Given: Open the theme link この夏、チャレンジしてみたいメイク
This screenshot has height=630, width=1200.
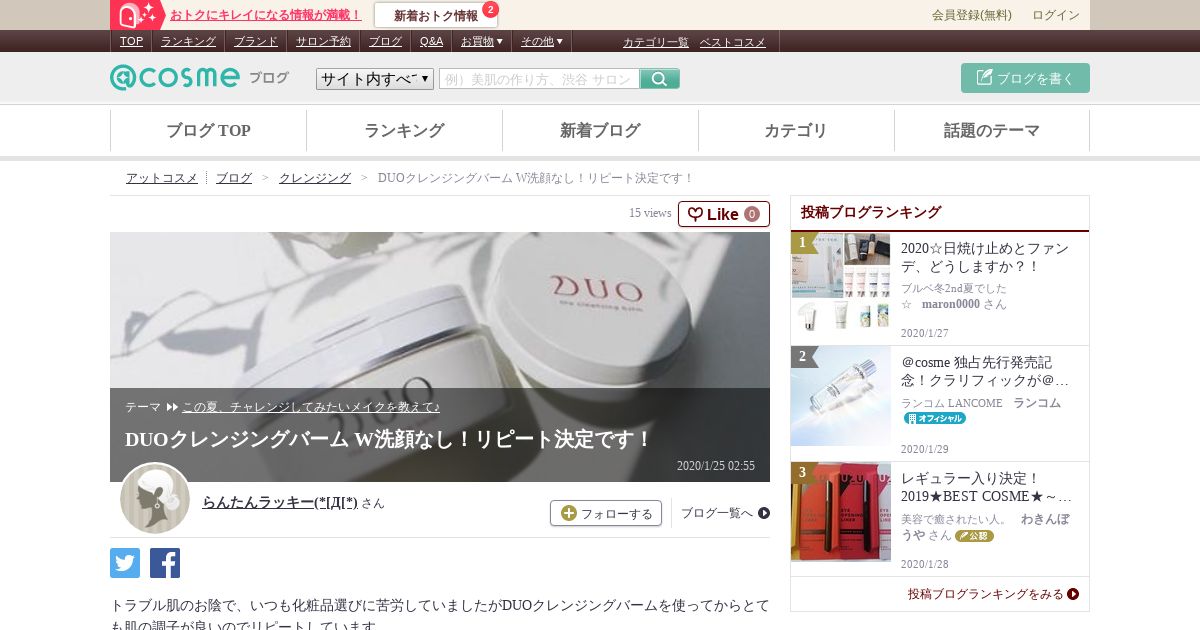Looking at the screenshot, I should pyautogui.click(x=311, y=407).
